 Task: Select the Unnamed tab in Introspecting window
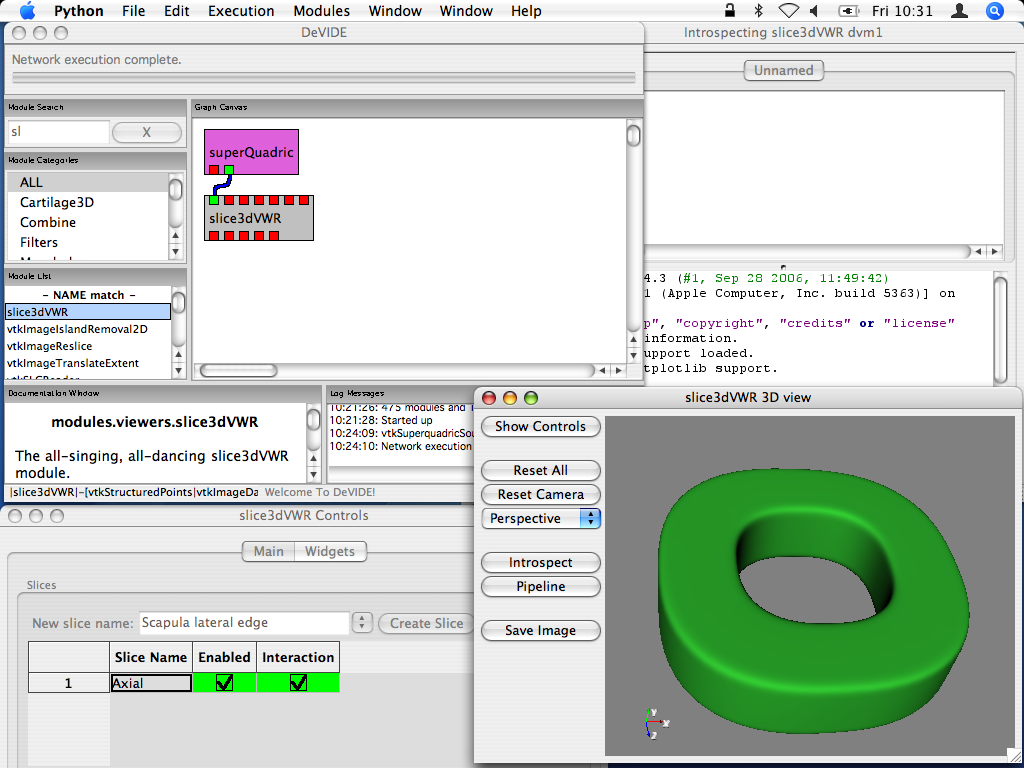pos(784,71)
